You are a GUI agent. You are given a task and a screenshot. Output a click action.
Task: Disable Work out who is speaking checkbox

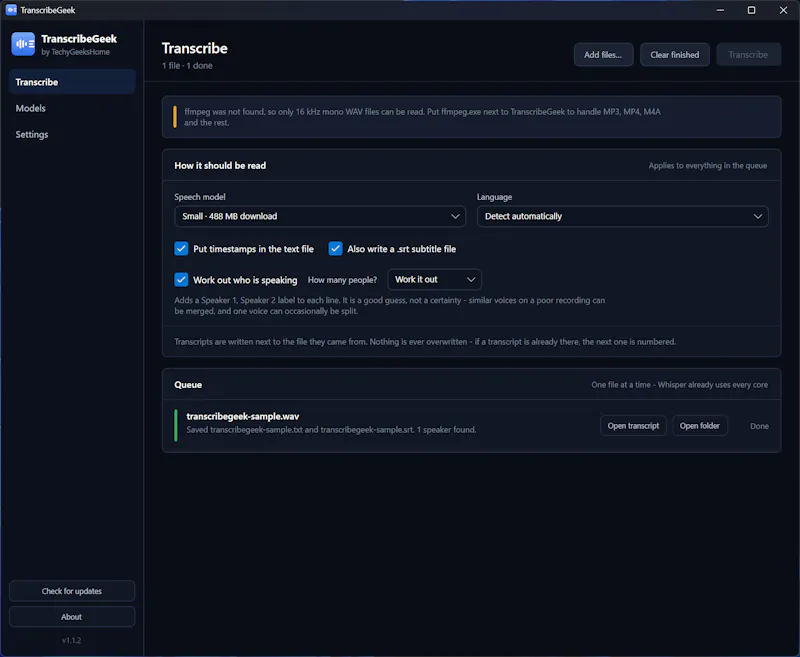coord(181,280)
